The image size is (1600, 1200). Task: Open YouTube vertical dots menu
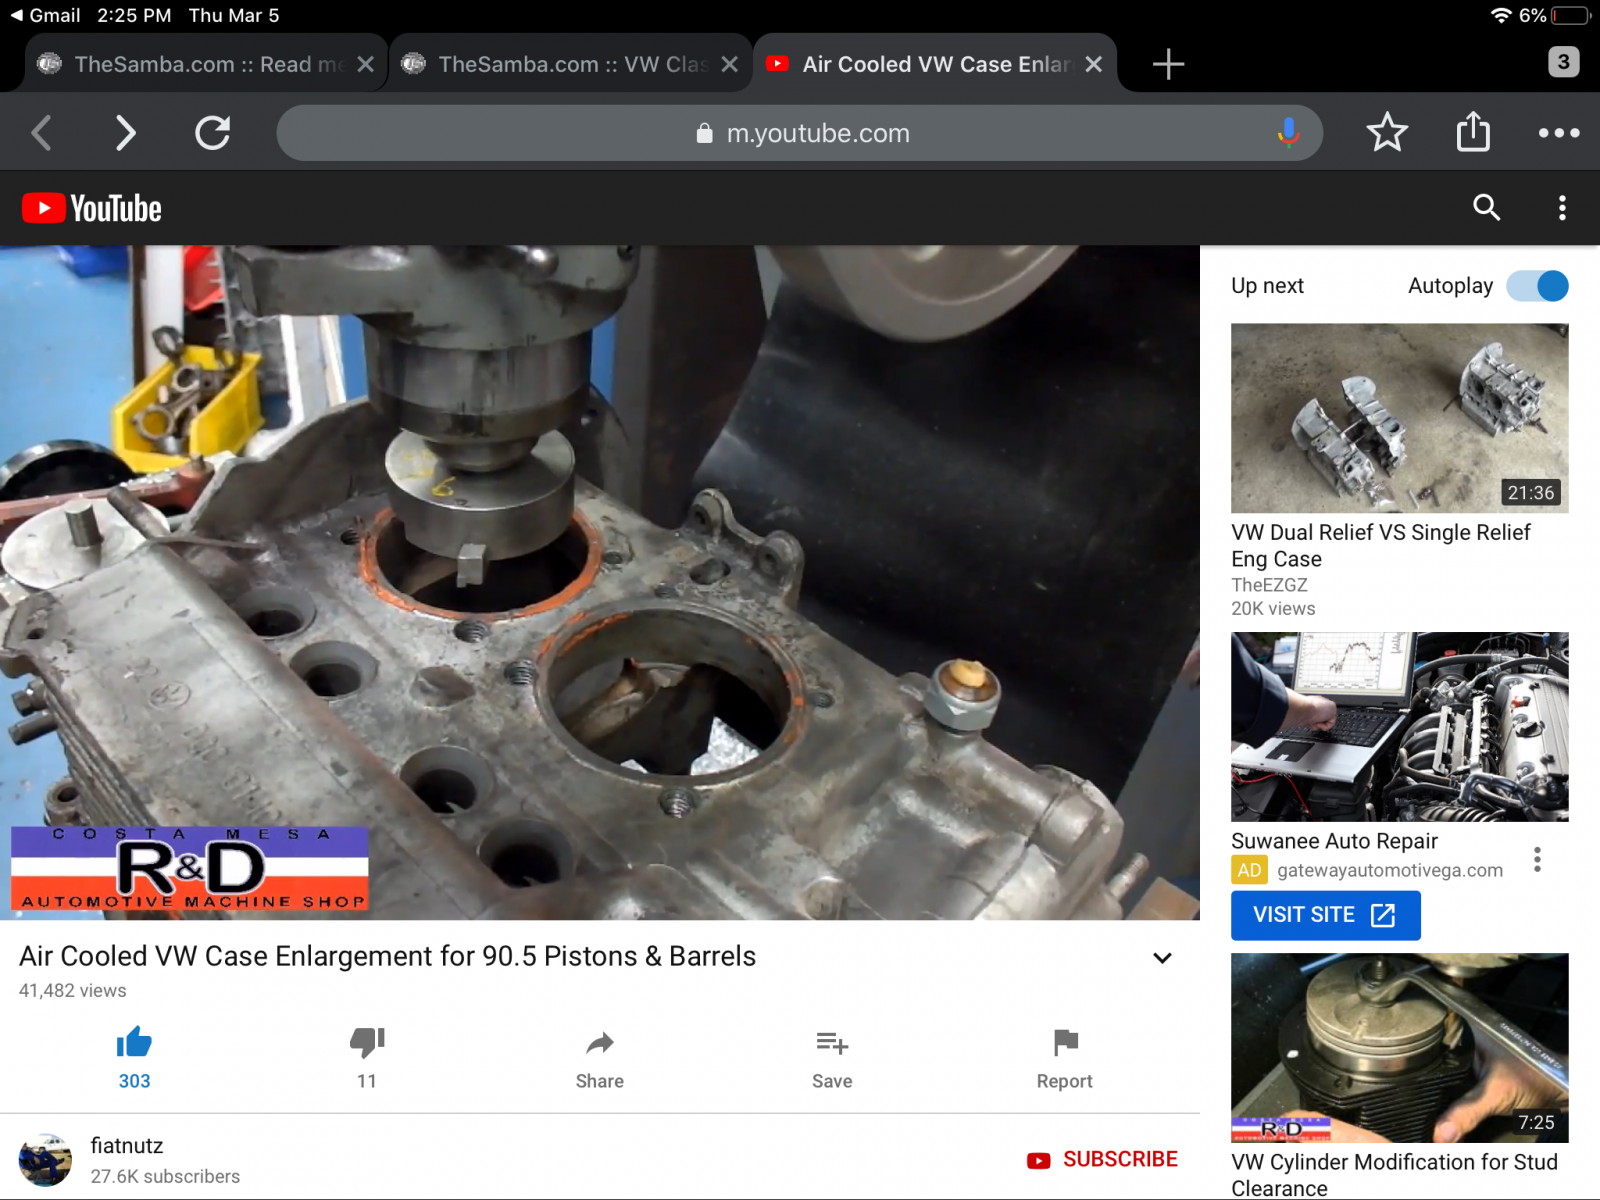click(1562, 208)
